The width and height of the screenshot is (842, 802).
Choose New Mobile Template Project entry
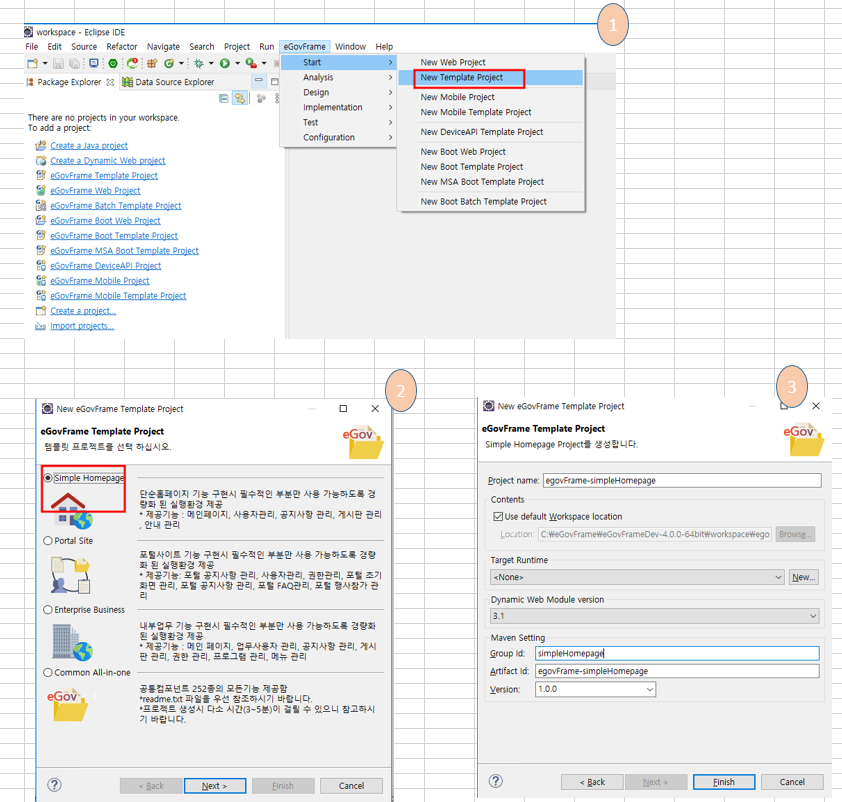coord(490,112)
